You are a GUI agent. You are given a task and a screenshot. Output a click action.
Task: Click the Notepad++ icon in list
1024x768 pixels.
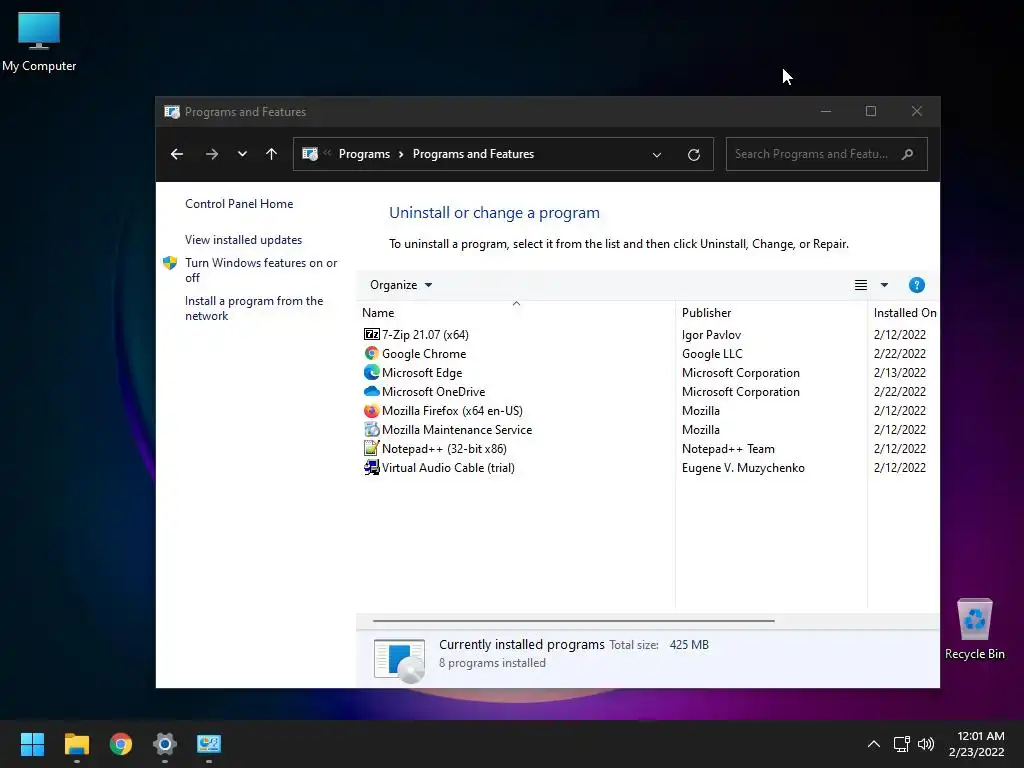point(371,448)
